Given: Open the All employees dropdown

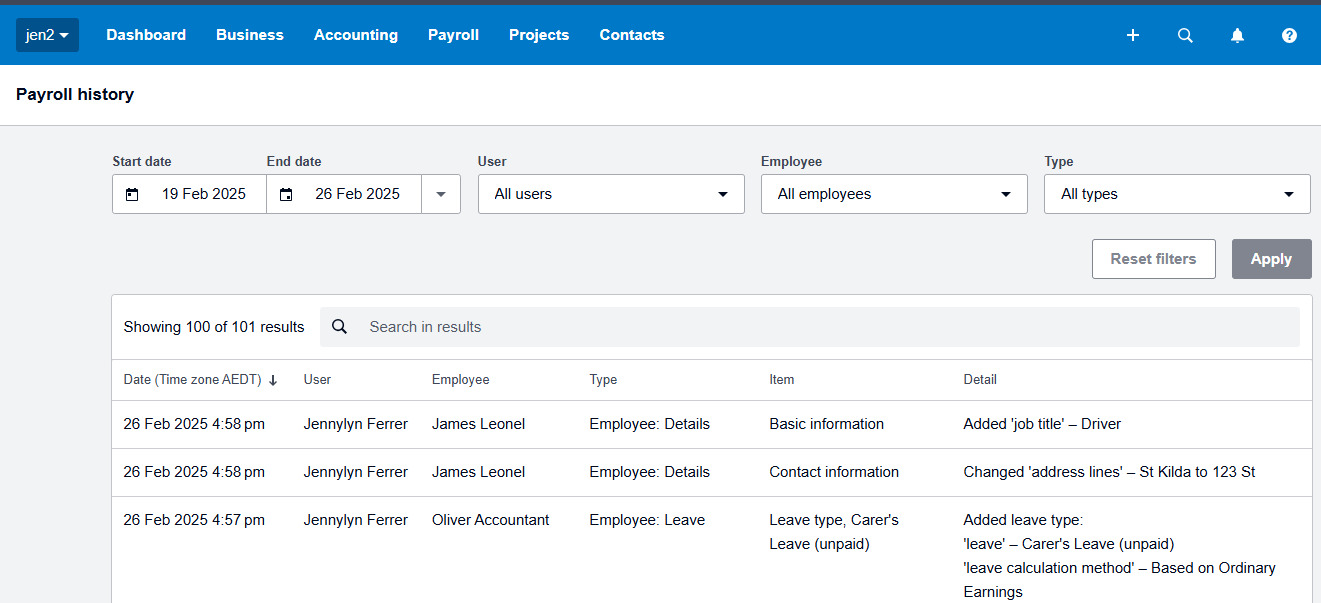Looking at the screenshot, I should pyautogui.click(x=894, y=194).
